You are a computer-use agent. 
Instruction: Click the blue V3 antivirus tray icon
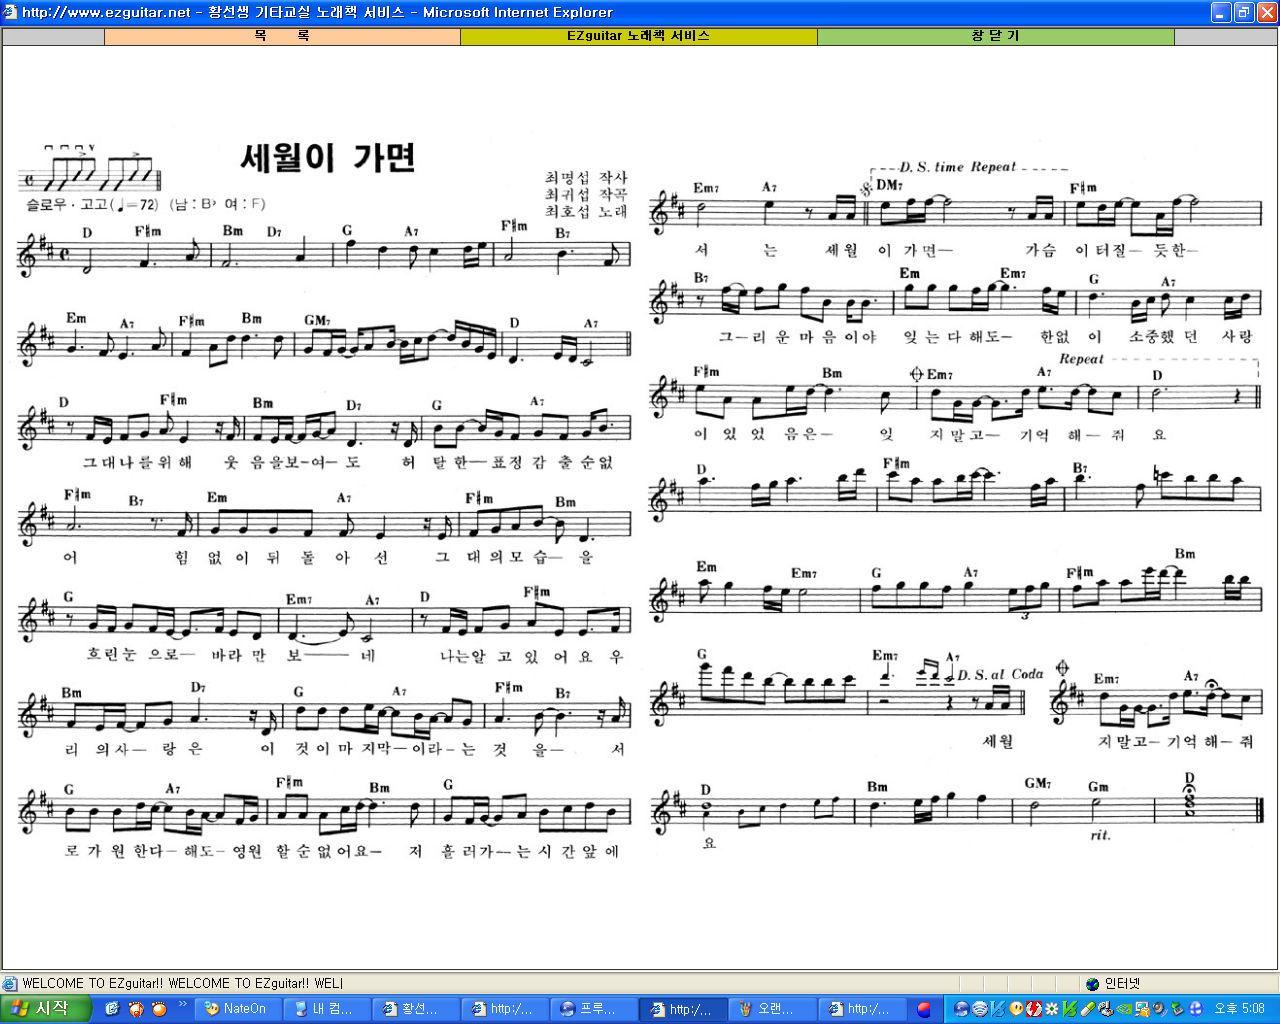997,1009
